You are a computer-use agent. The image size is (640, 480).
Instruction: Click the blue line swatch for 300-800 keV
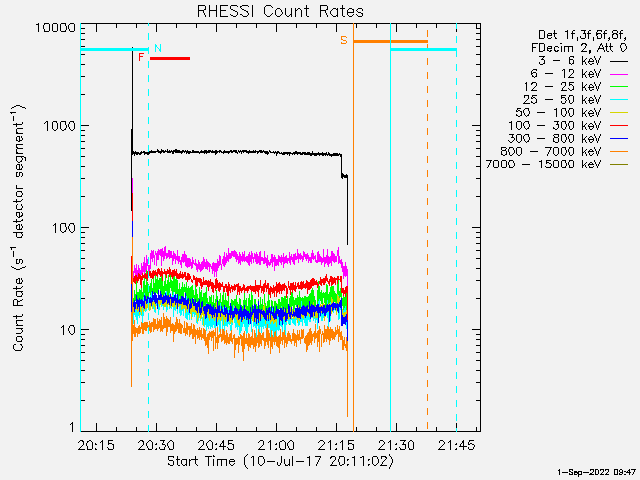coord(619,139)
